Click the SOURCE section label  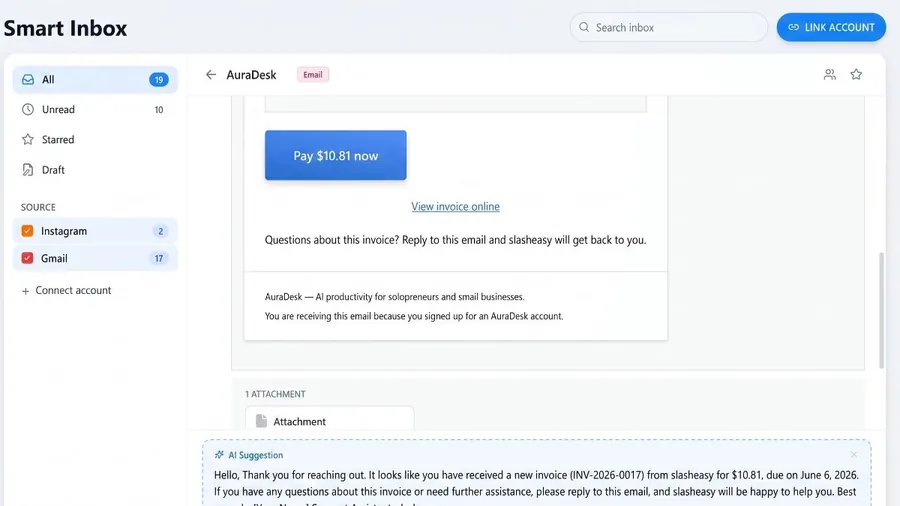point(38,207)
